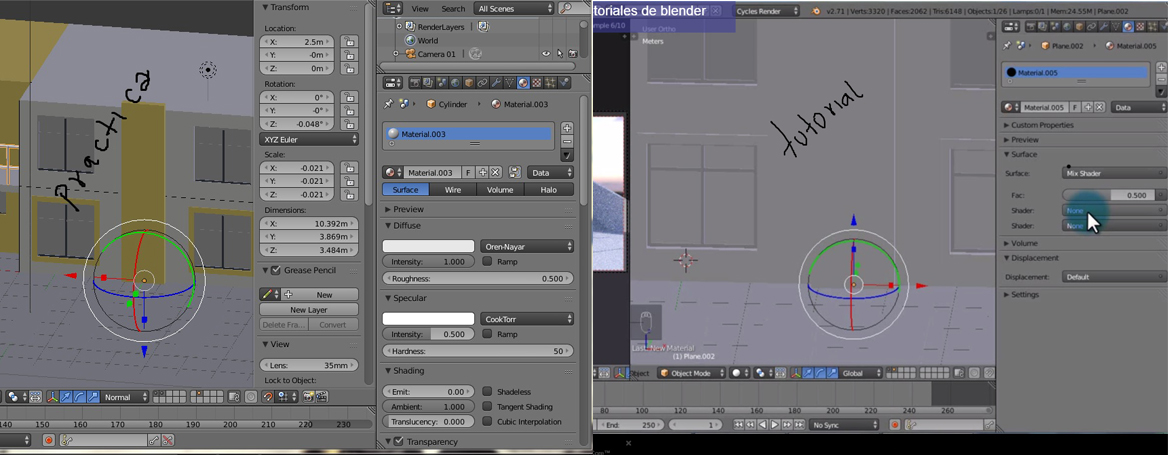Open the outliner View menu
The height and width of the screenshot is (455, 1168).
420,8
